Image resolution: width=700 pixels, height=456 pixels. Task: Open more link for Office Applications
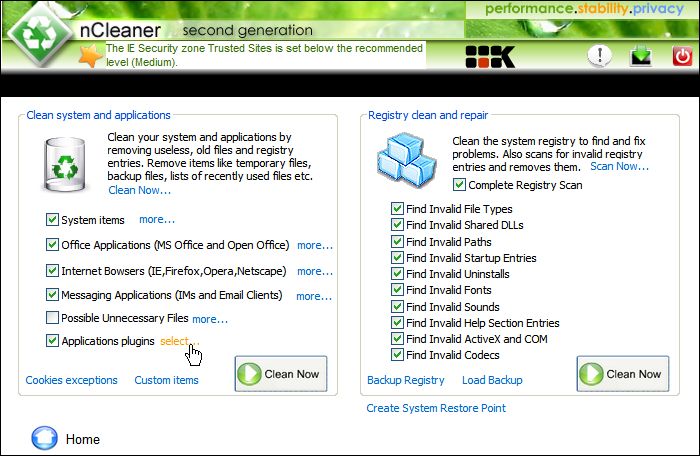315,245
